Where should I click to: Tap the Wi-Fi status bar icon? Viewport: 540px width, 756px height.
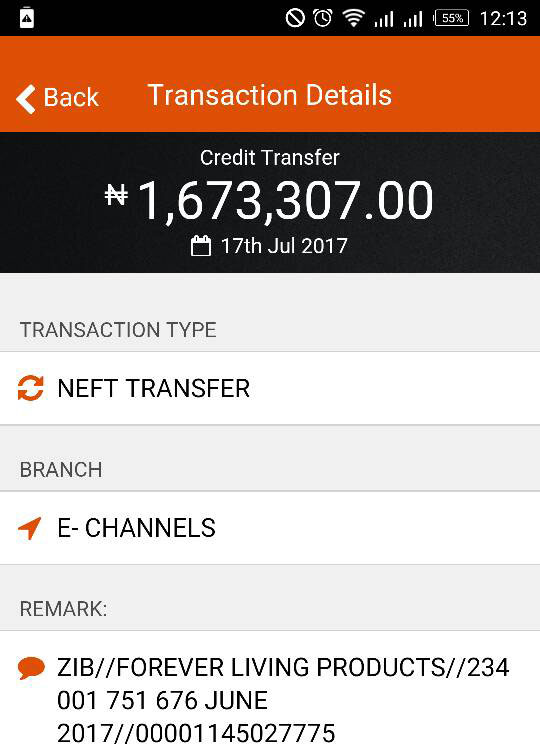(x=353, y=18)
